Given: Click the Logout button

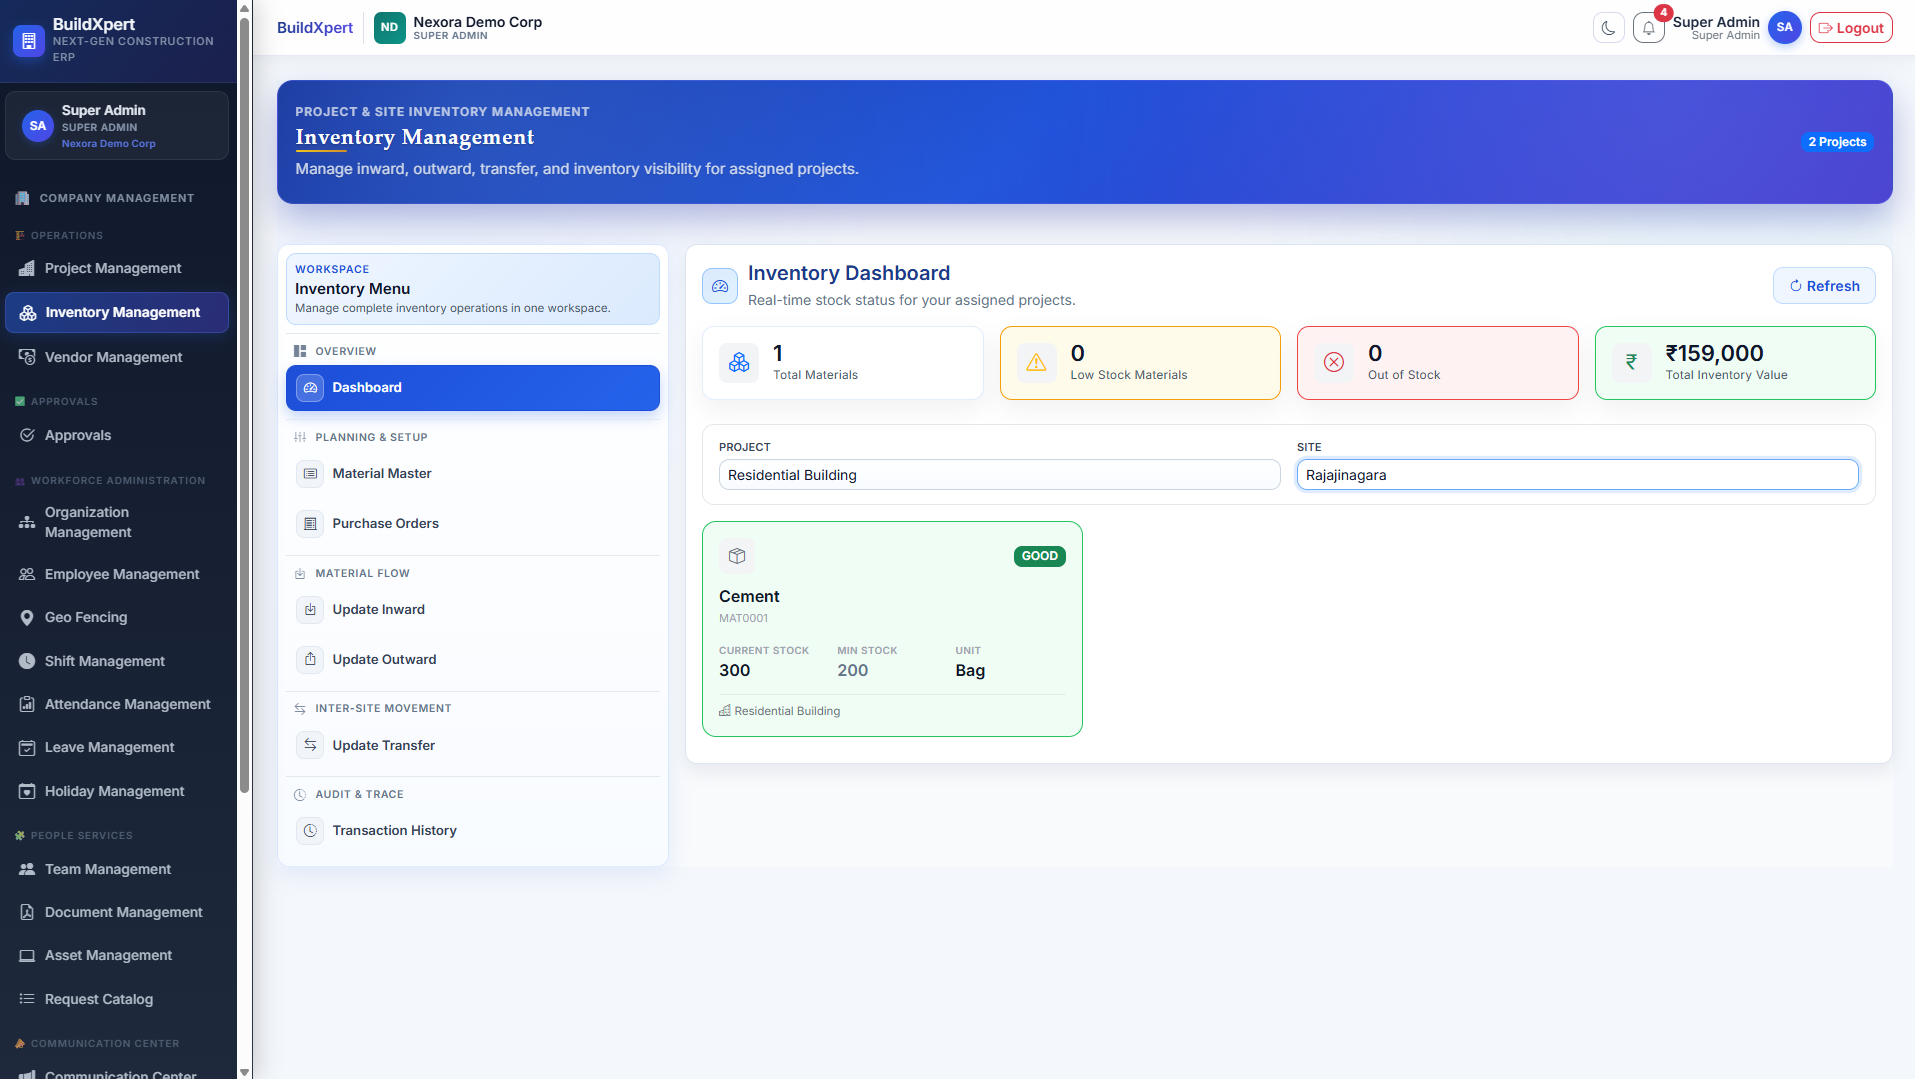Looking at the screenshot, I should point(1851,28).
